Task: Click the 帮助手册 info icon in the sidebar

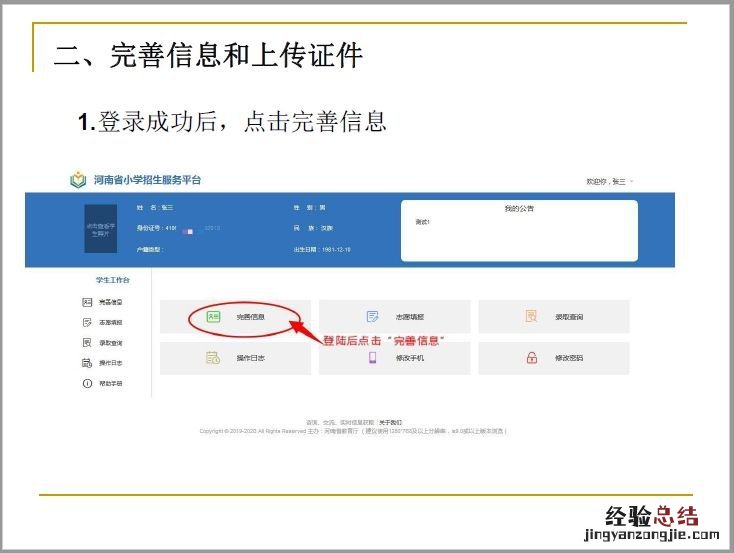Action: [x=87, y=383]
